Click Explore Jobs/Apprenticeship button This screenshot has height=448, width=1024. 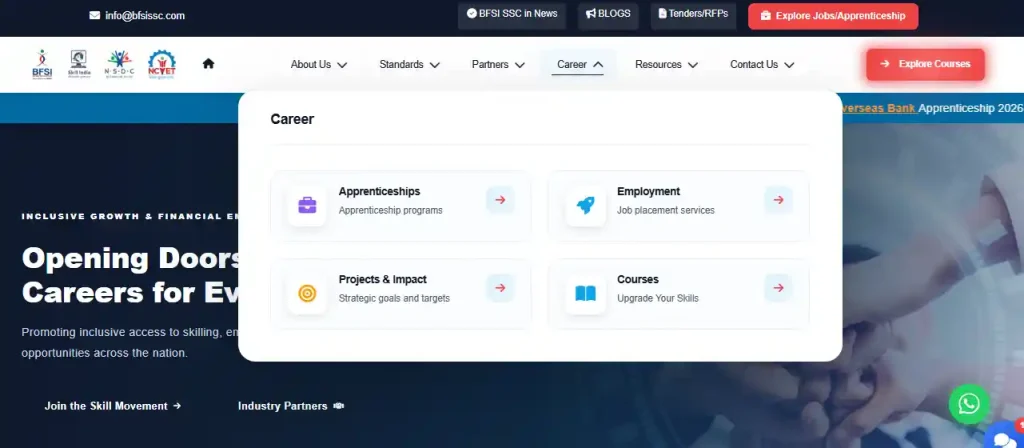click(x=833, y=16)
